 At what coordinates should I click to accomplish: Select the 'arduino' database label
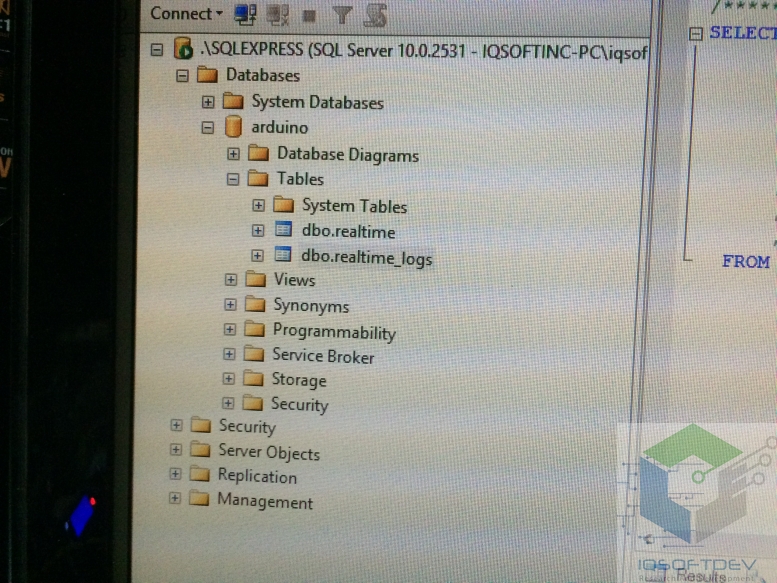coord(280,128)
